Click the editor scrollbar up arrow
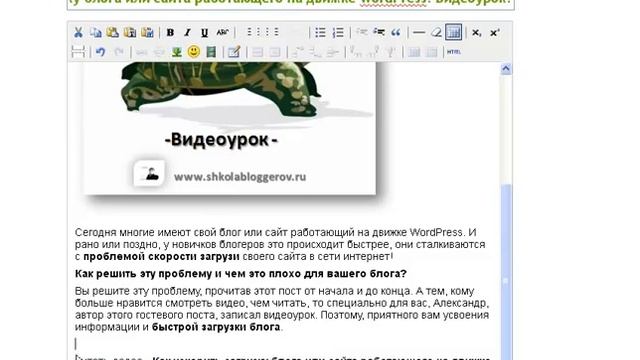Image resolution: width=640 pixels, height=360 pixels. 506,69
